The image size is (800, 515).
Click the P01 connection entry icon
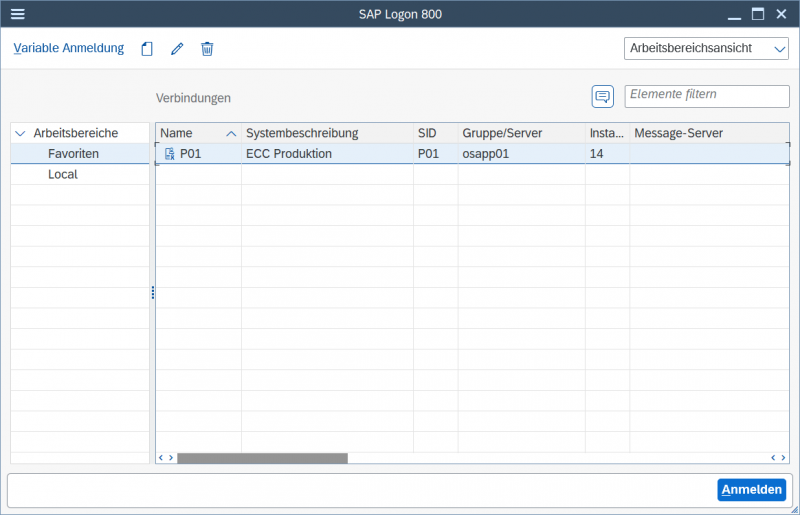(169, 154)
